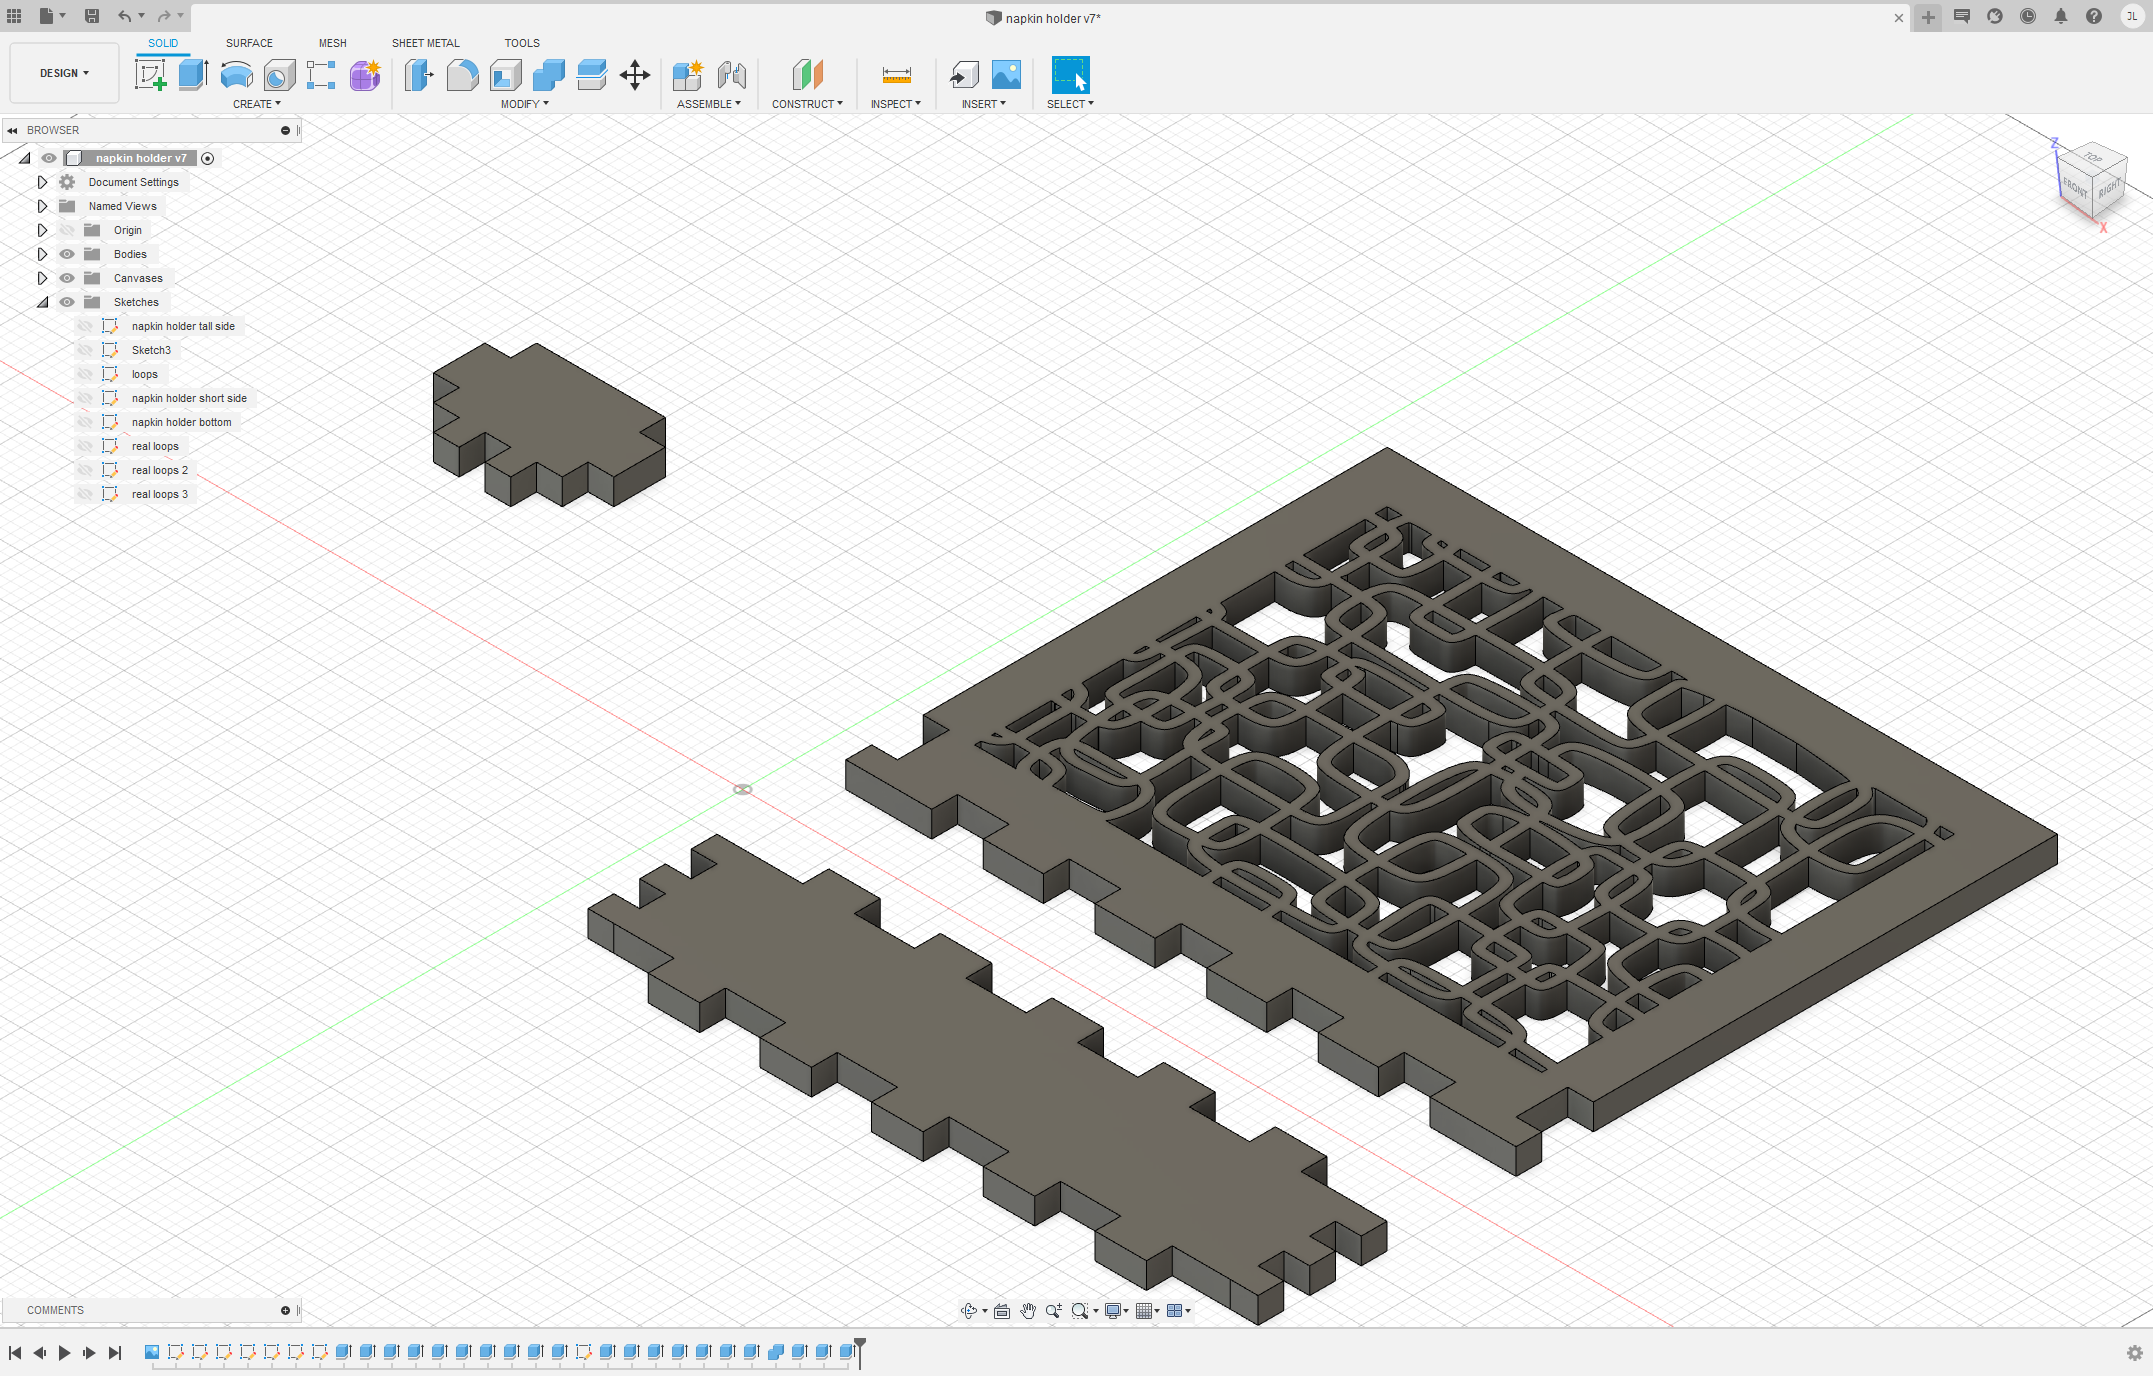The image size is (2153, 1376).
Task: Click the Insert Canvas image icon
Action: click(1006, 75)
